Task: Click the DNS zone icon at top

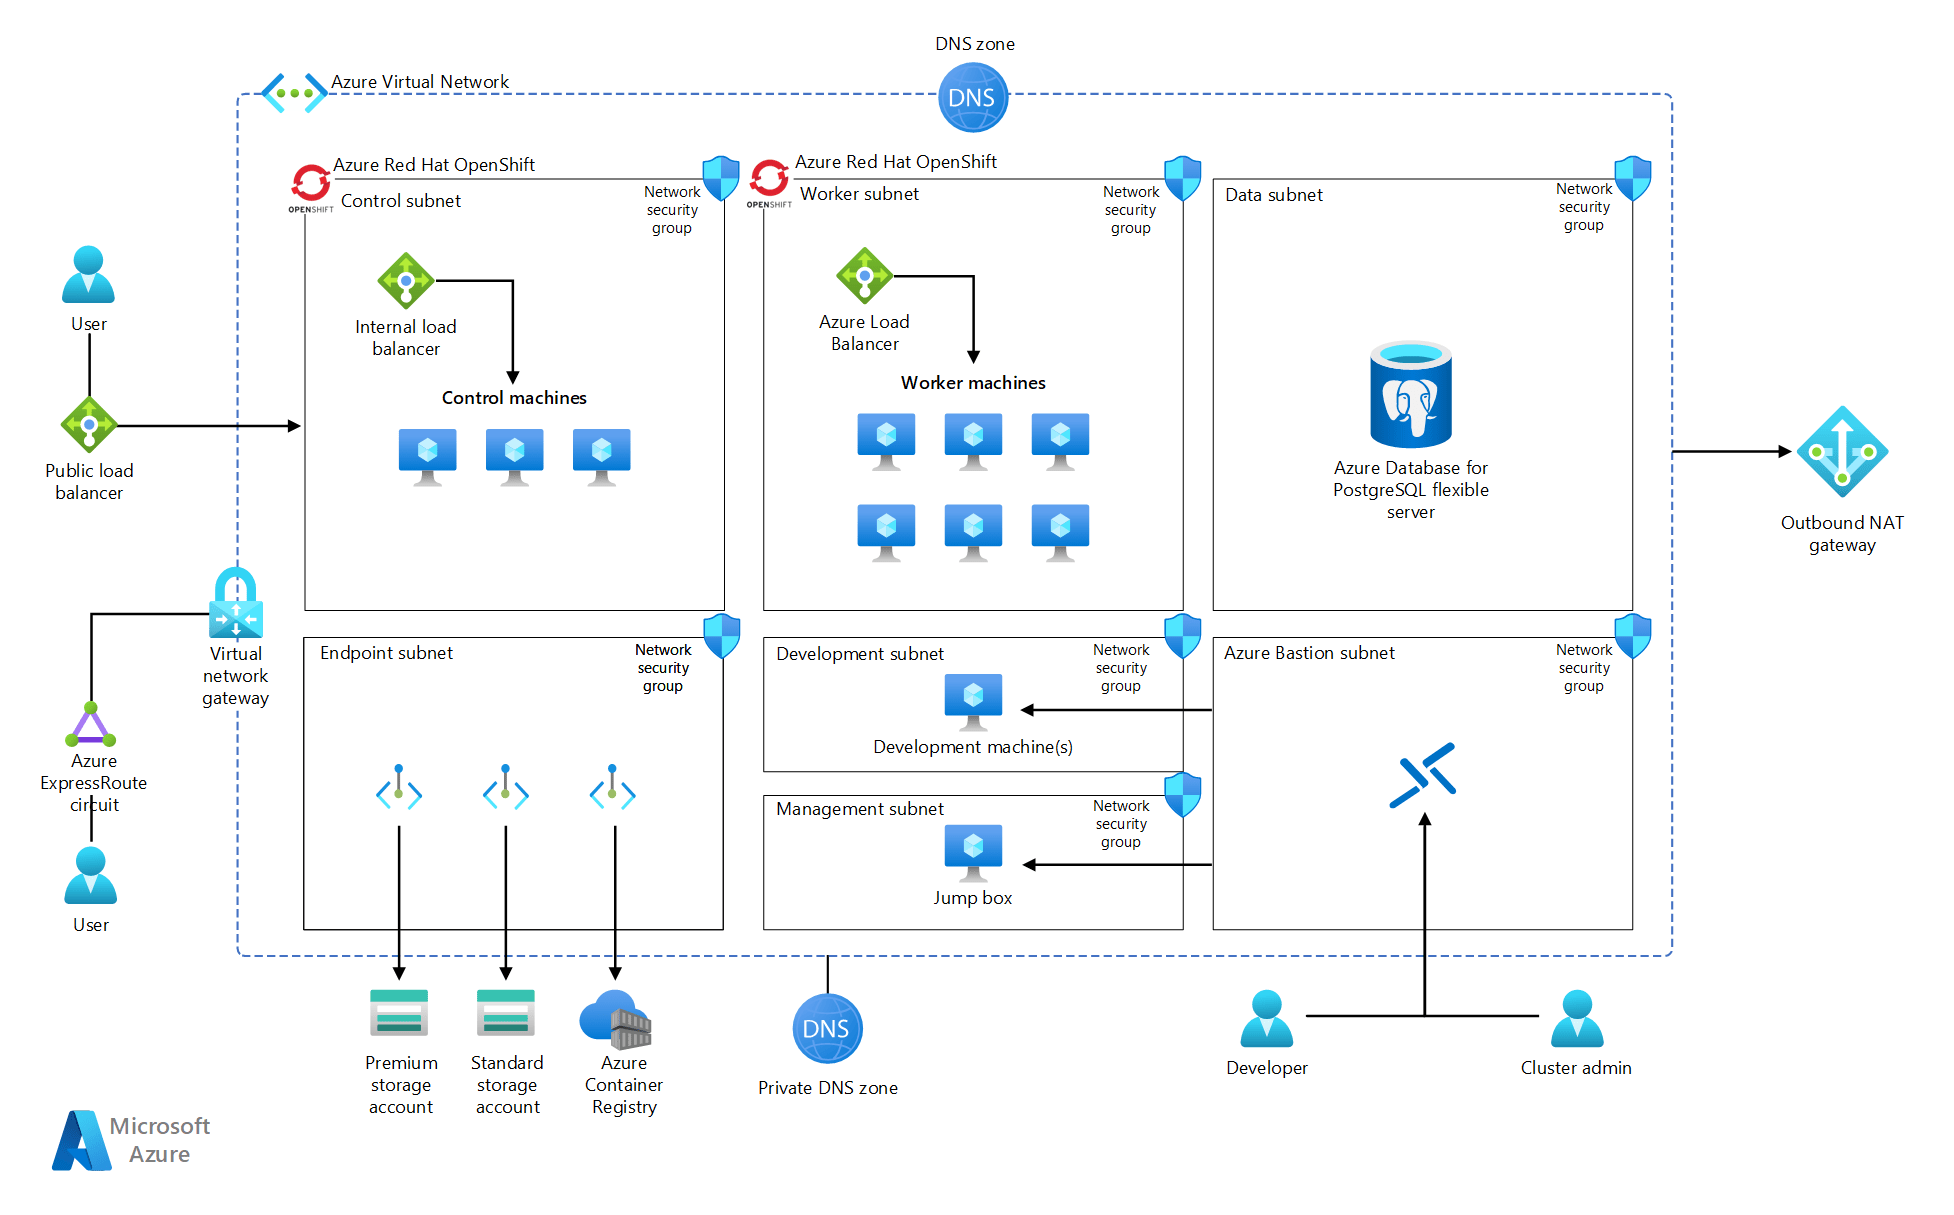Action: 972,97
